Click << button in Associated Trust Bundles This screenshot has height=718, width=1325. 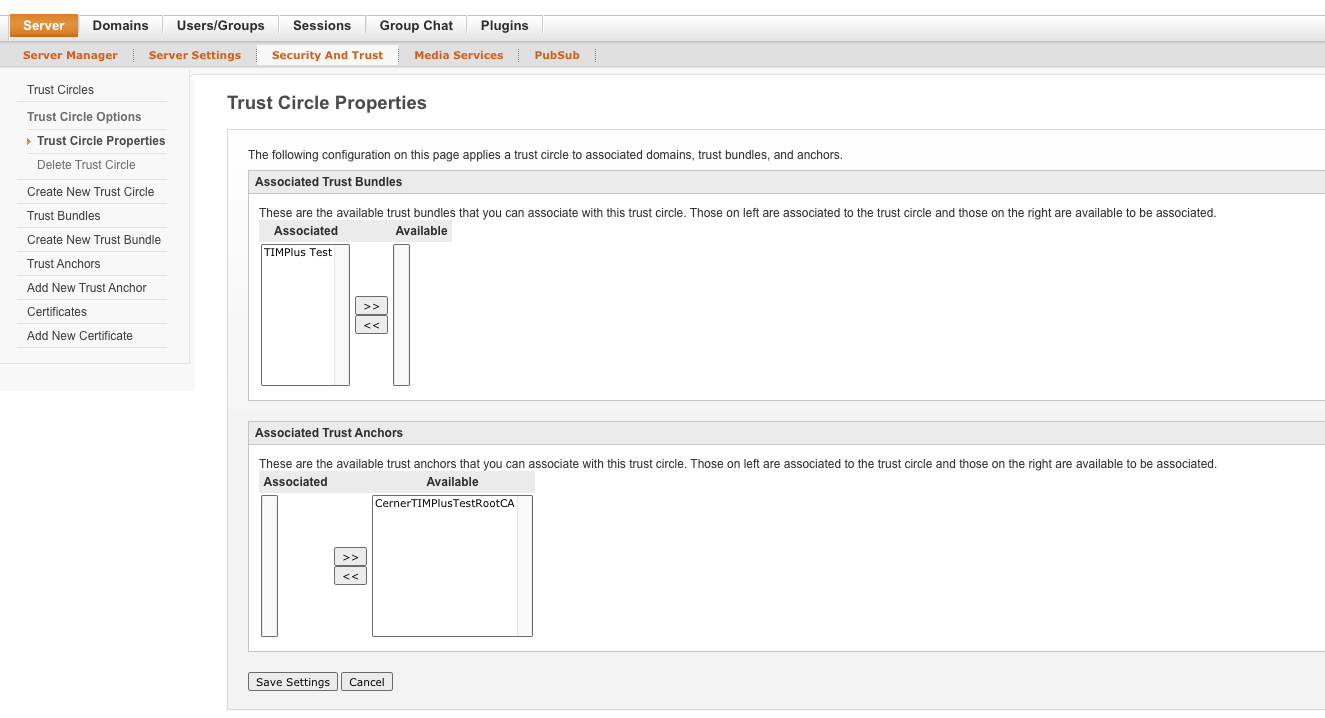pyautogui.click(x=371, y=325)
